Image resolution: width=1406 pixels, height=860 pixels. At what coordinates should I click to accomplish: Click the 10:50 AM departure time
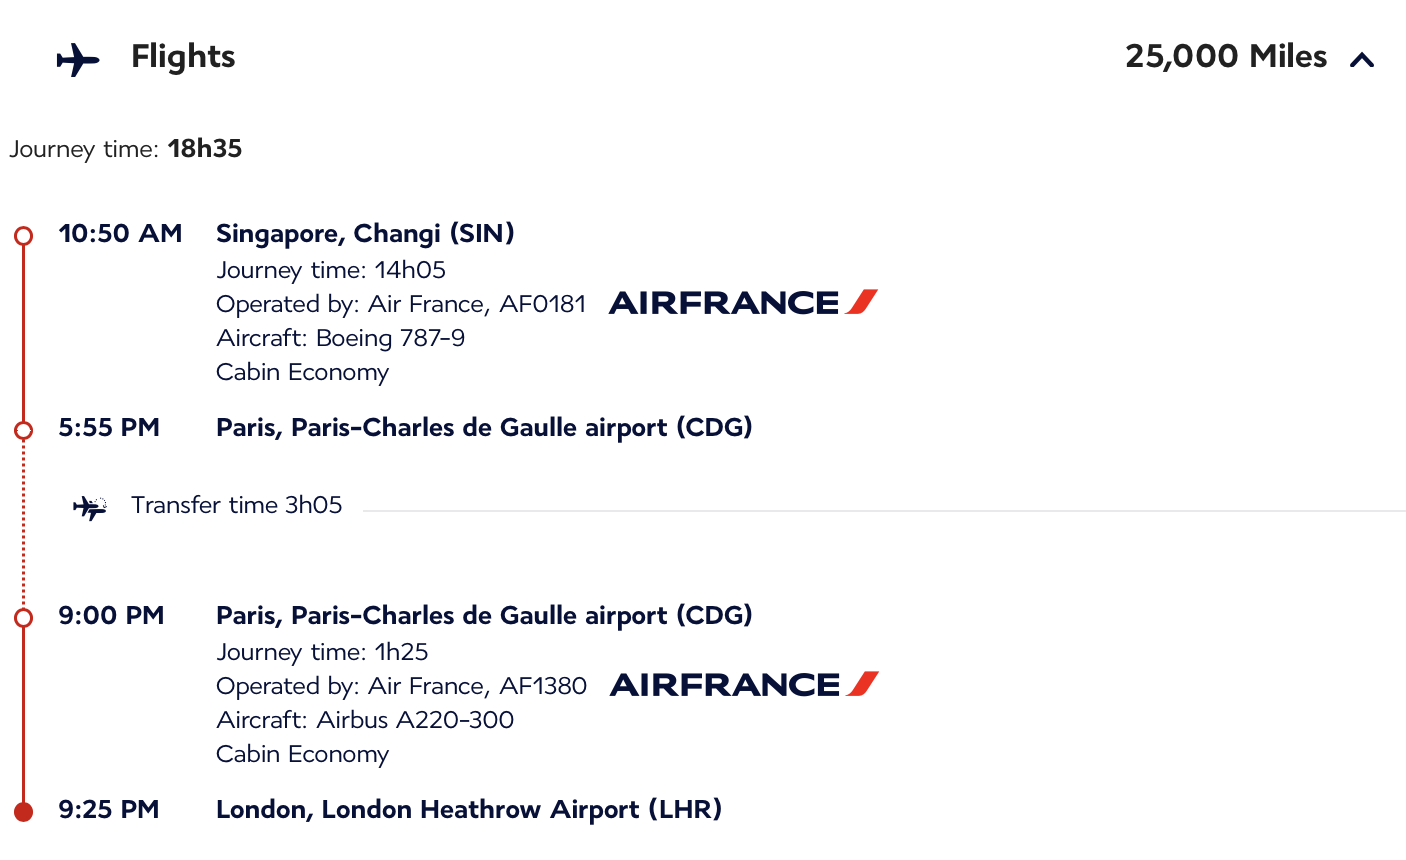point(120,234)
